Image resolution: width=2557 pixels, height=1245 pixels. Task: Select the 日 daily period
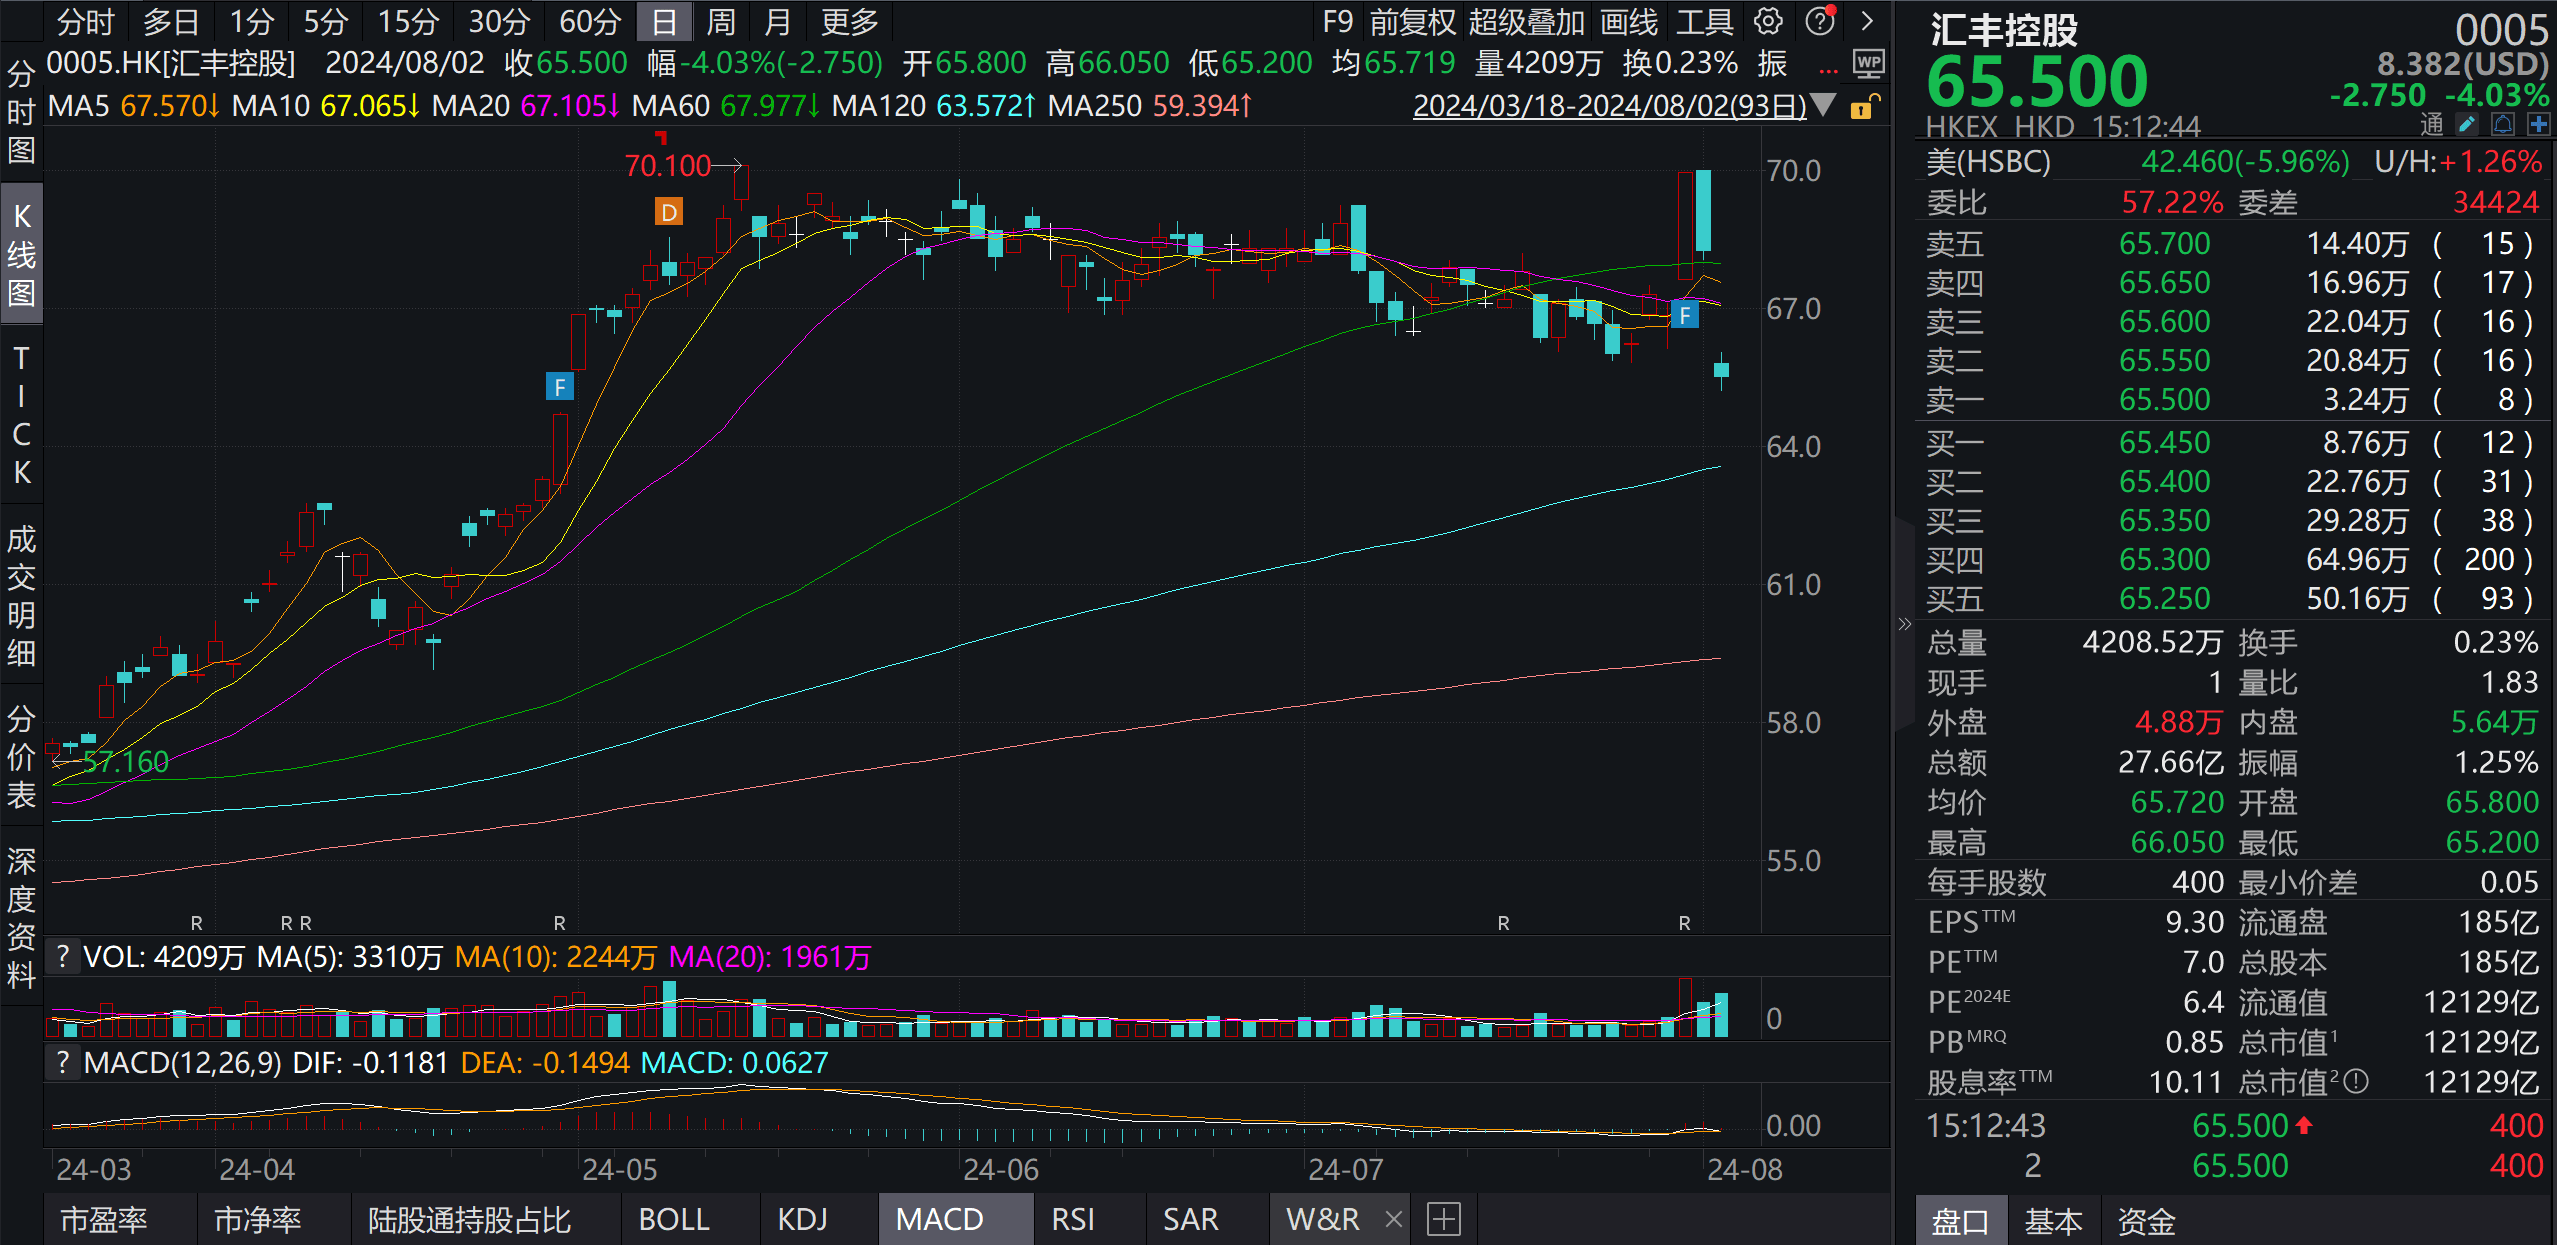[x=664, y=21]
